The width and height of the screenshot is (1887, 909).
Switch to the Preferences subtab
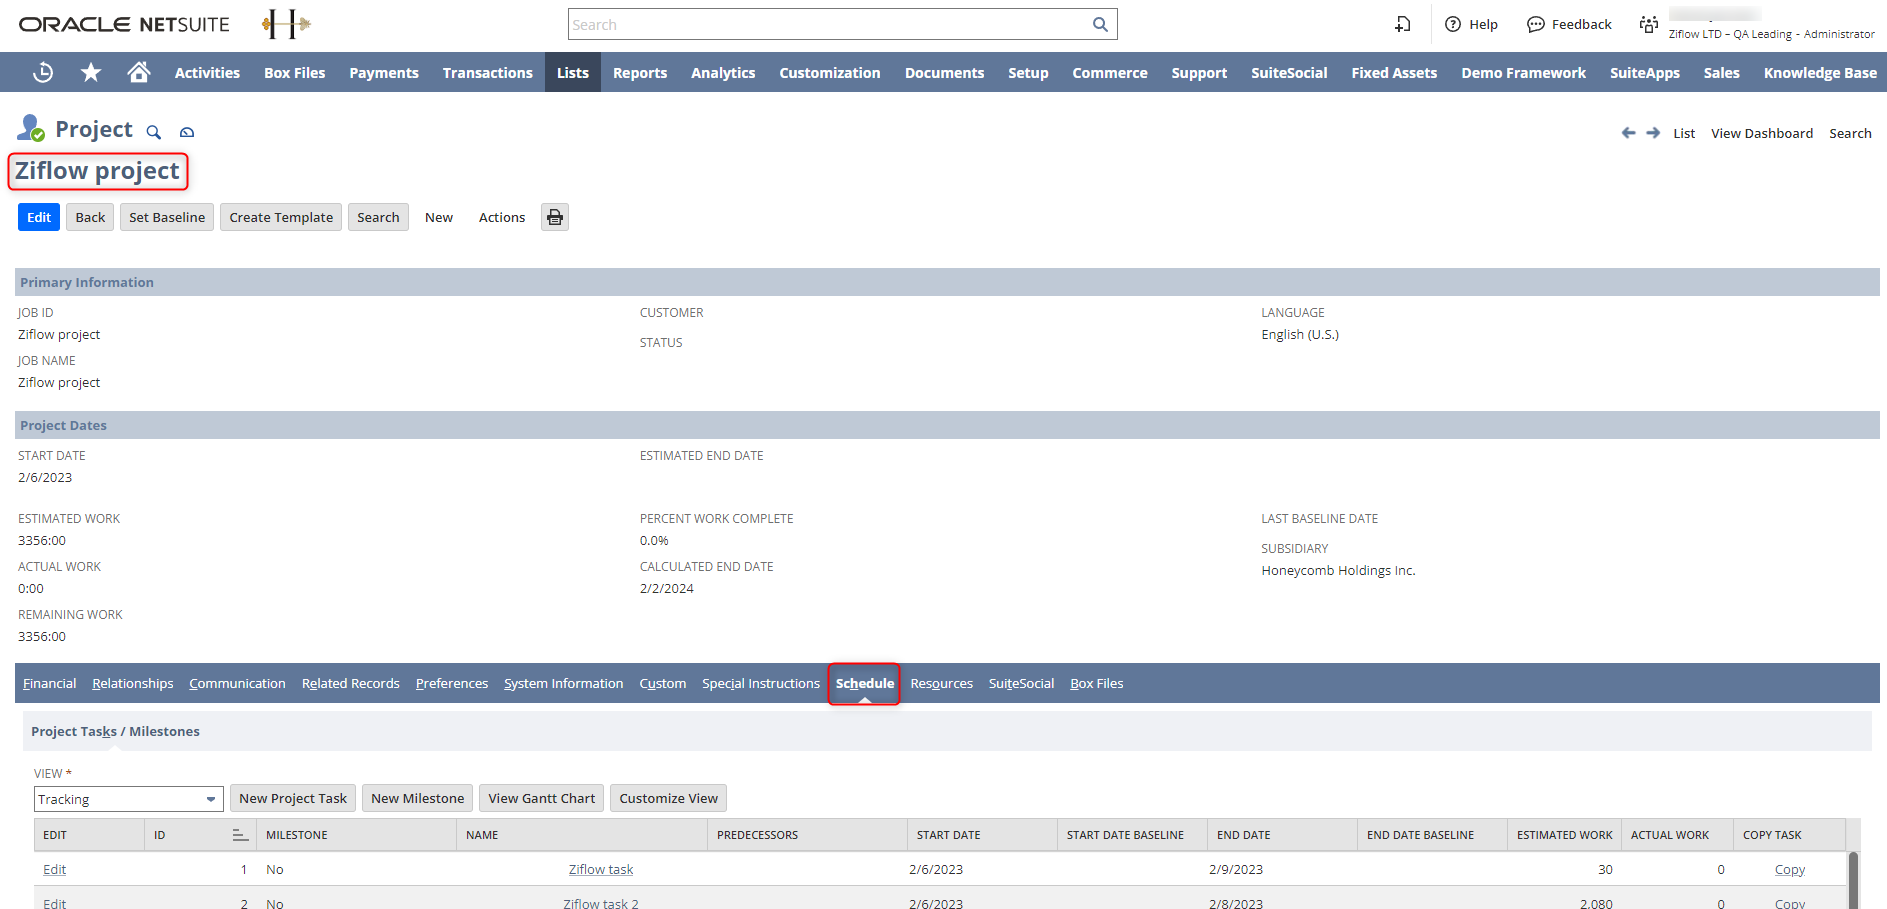click(x=452, y=683)
